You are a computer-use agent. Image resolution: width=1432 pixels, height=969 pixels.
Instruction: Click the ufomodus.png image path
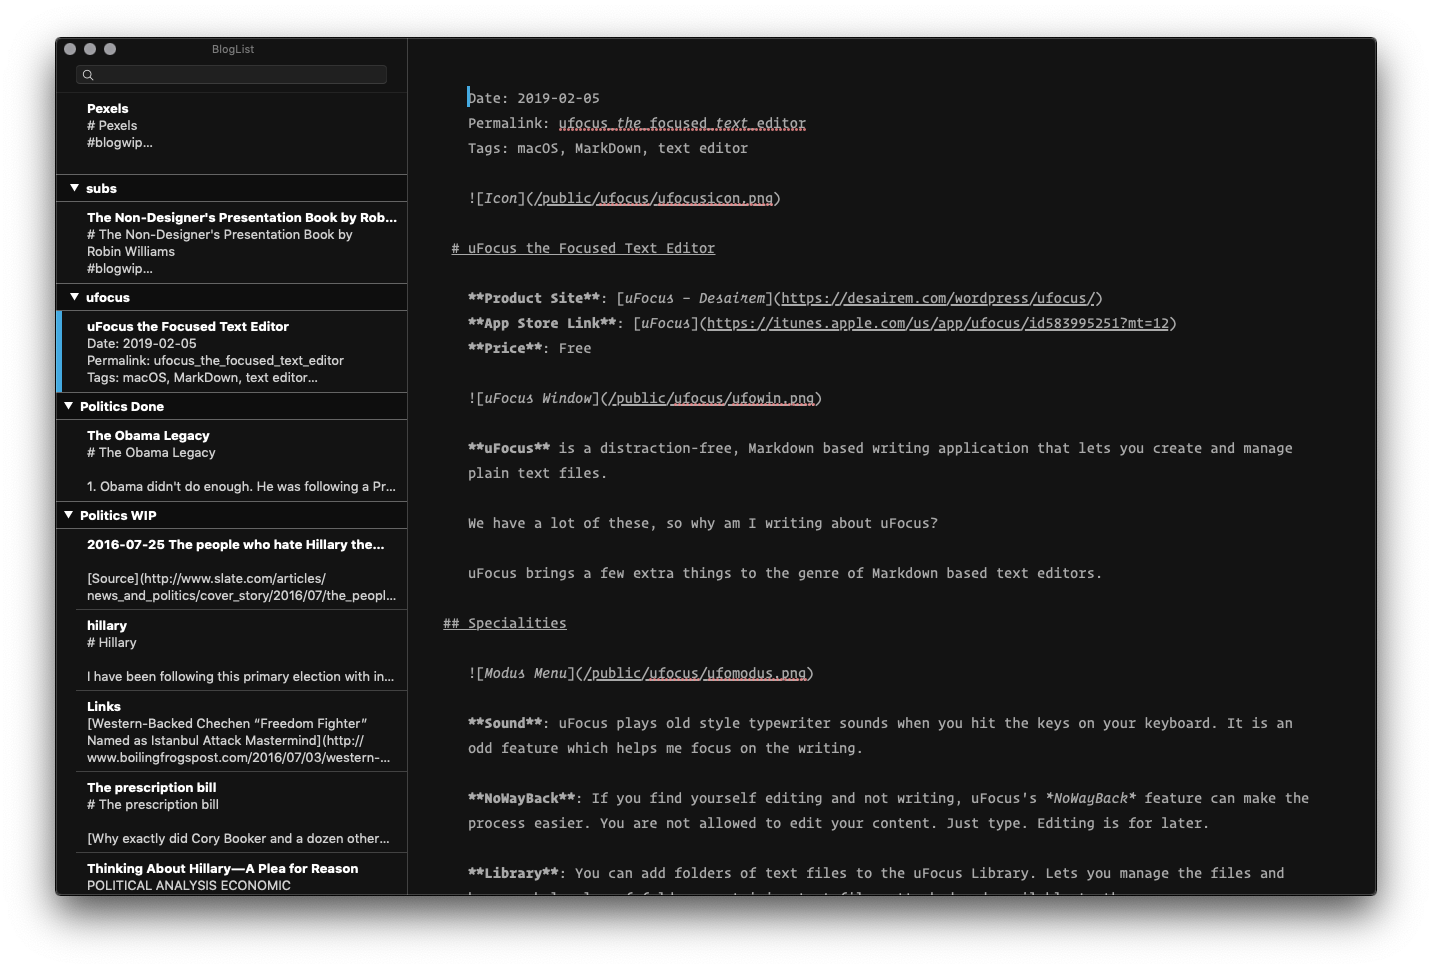tap(695, 673)
